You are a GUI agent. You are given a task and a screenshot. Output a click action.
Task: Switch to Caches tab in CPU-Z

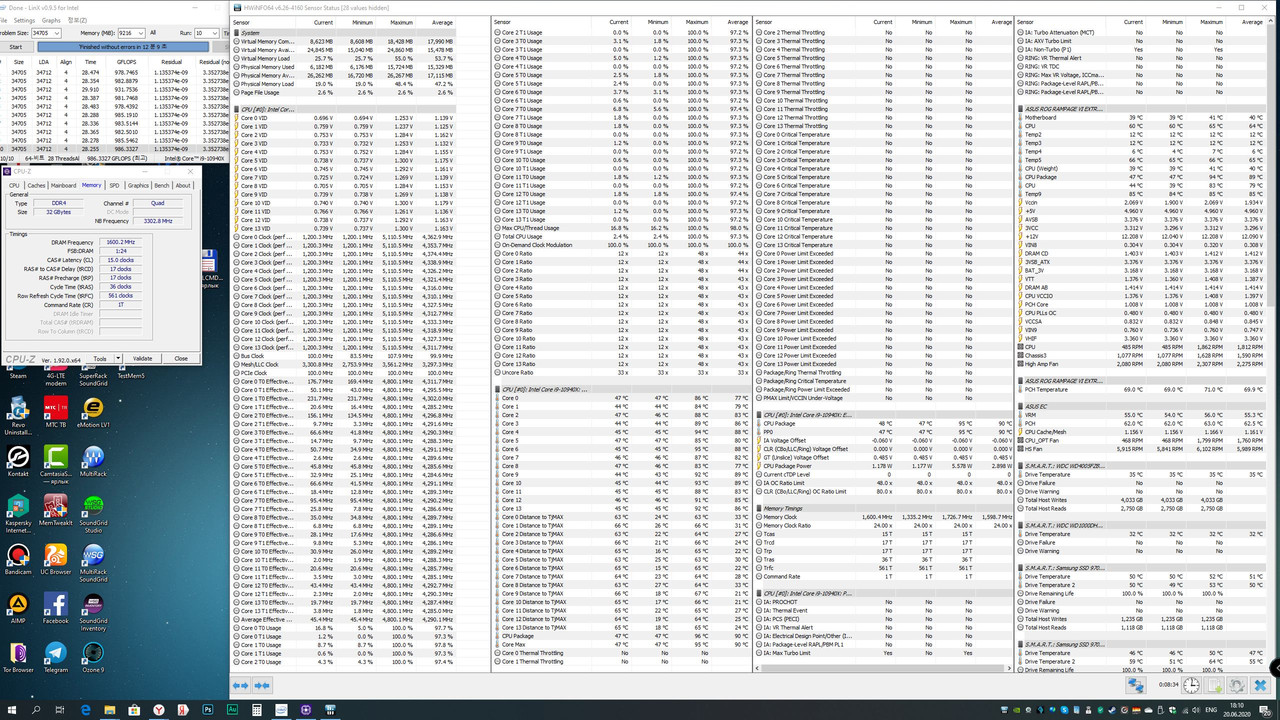[36, 185]
